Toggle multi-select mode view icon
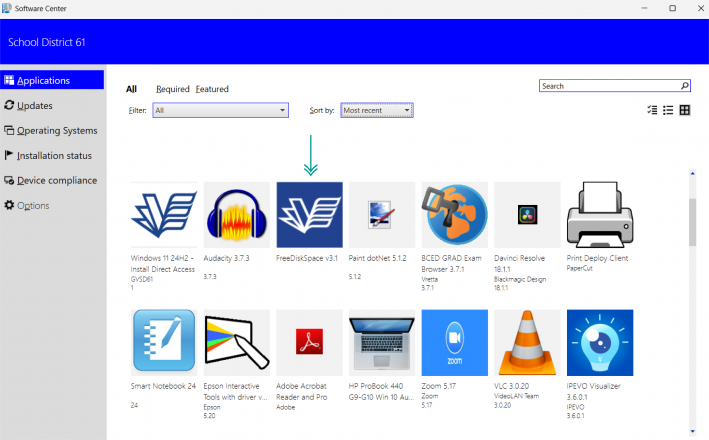Image resolution: width=709 pixels, height=440 pixels. tap(652, 110)
